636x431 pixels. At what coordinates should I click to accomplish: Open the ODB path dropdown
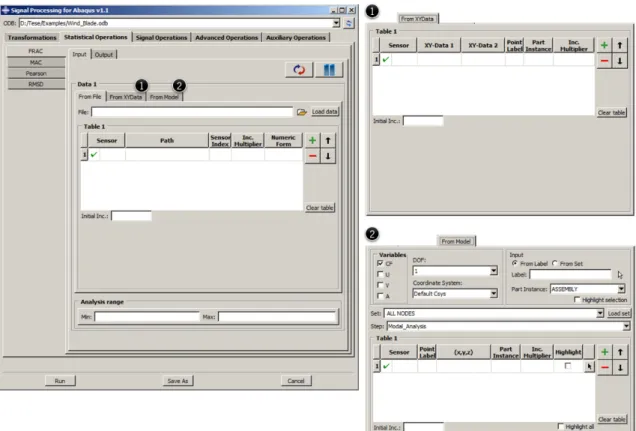click(336, 23)
